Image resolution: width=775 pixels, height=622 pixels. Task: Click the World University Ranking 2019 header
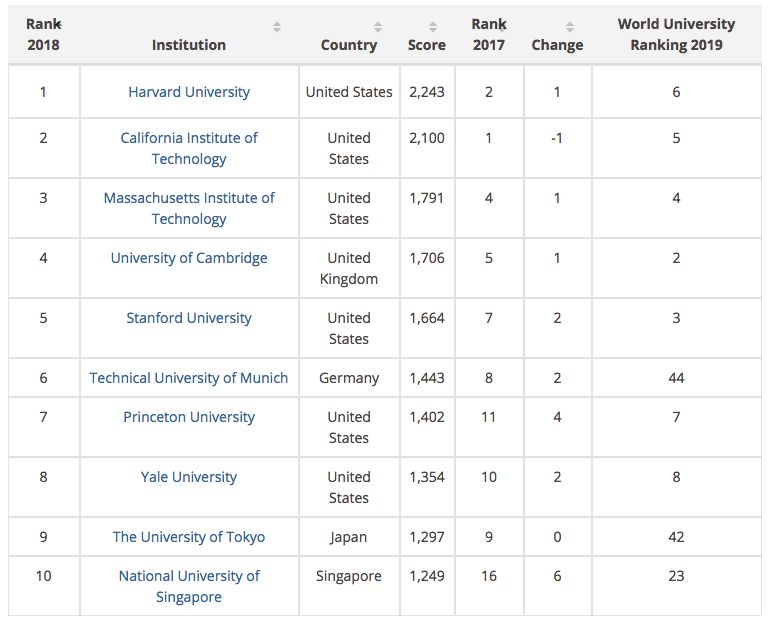coord(676,35)
